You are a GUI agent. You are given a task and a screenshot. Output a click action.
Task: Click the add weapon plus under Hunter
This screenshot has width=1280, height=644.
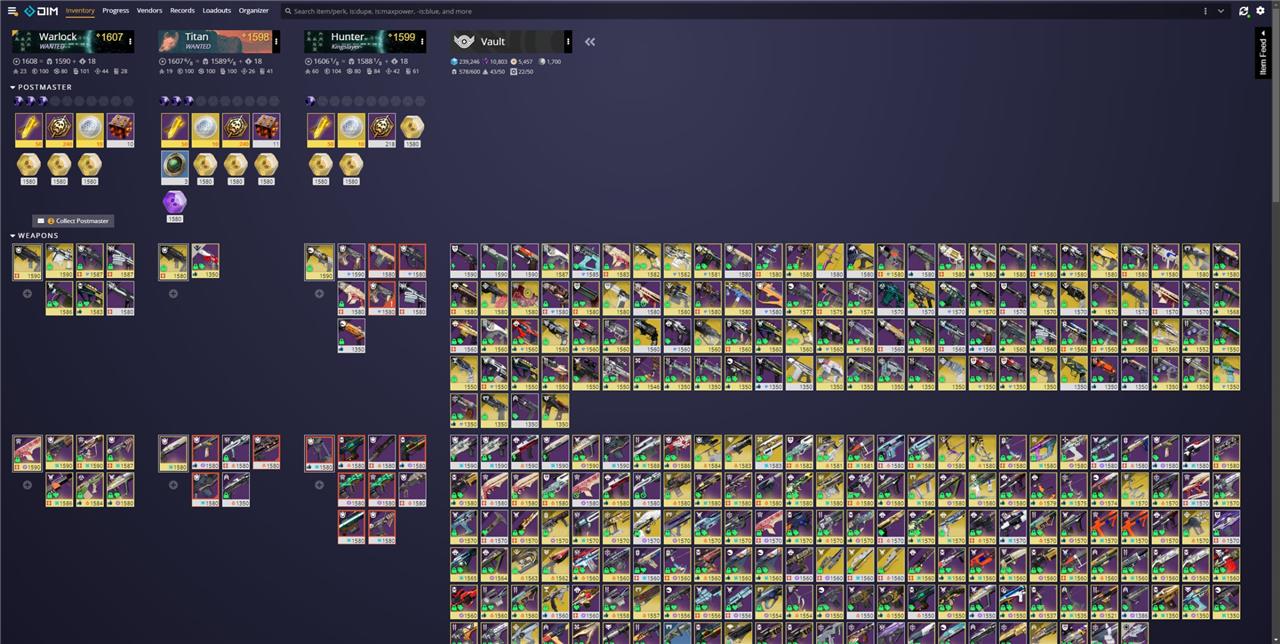[x=319, y=294]
